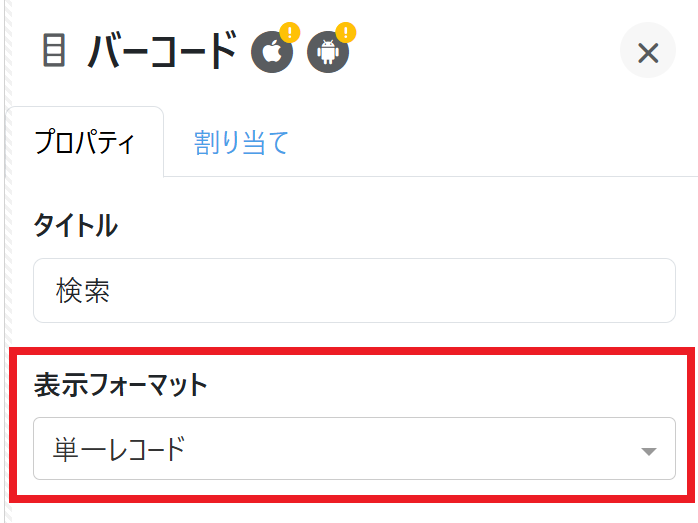Image resolution: width=698 pixels, height=523 pixels.
Task: Open the 表示フォーマット dropdown
Action: 354,449
